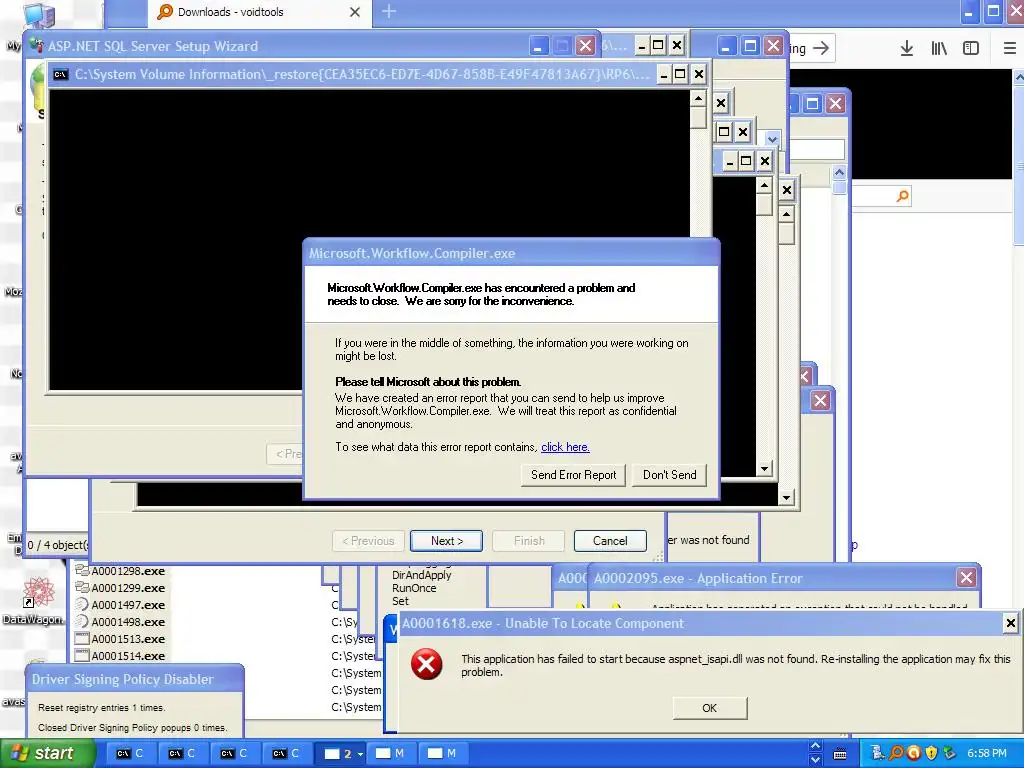Expand the small blue chevron dropdown behind cmd window

point(772,139)
